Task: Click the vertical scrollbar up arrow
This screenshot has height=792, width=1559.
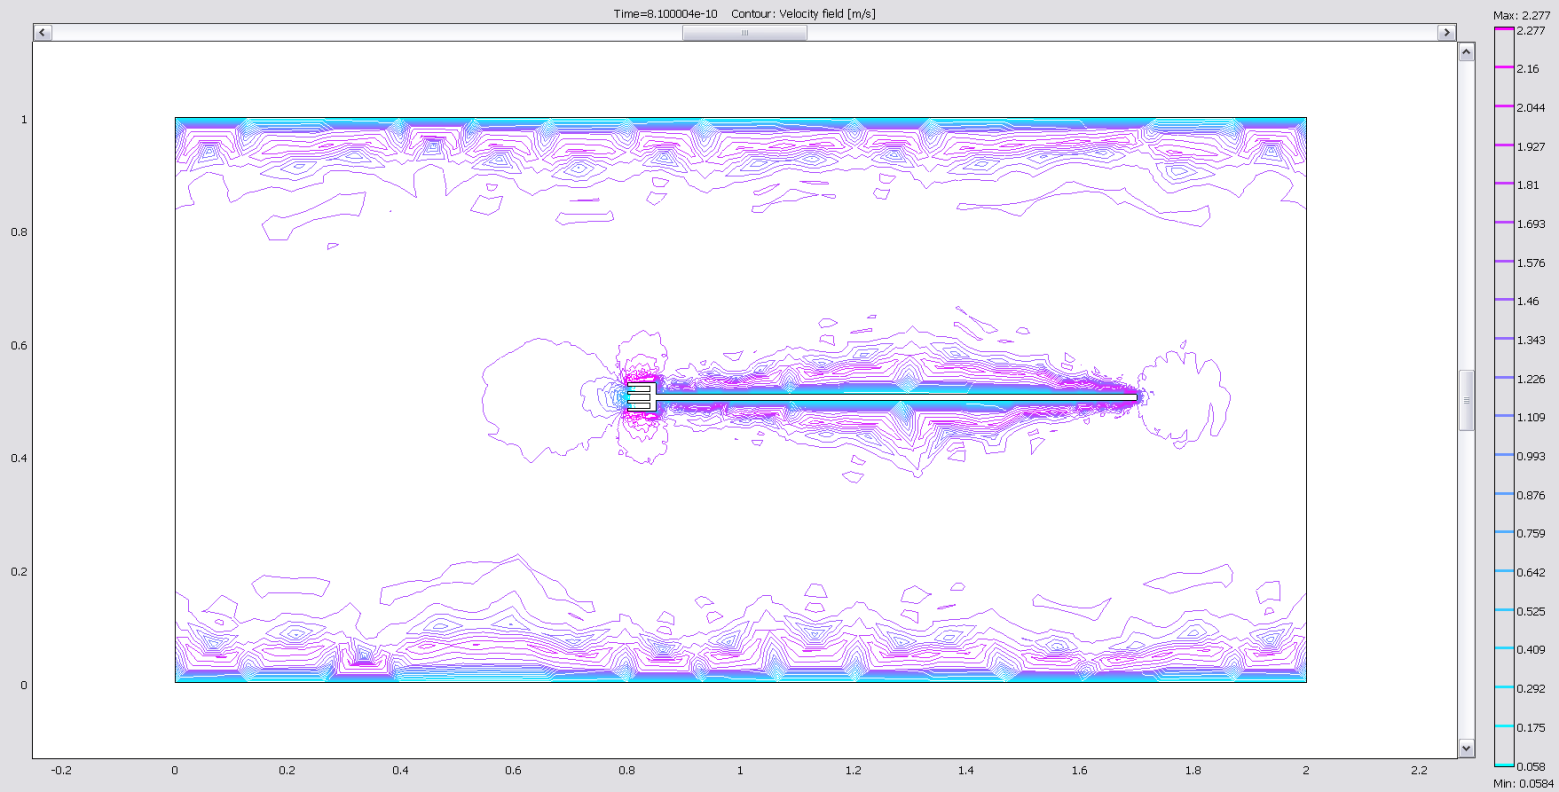Action: pos(1467,51)
